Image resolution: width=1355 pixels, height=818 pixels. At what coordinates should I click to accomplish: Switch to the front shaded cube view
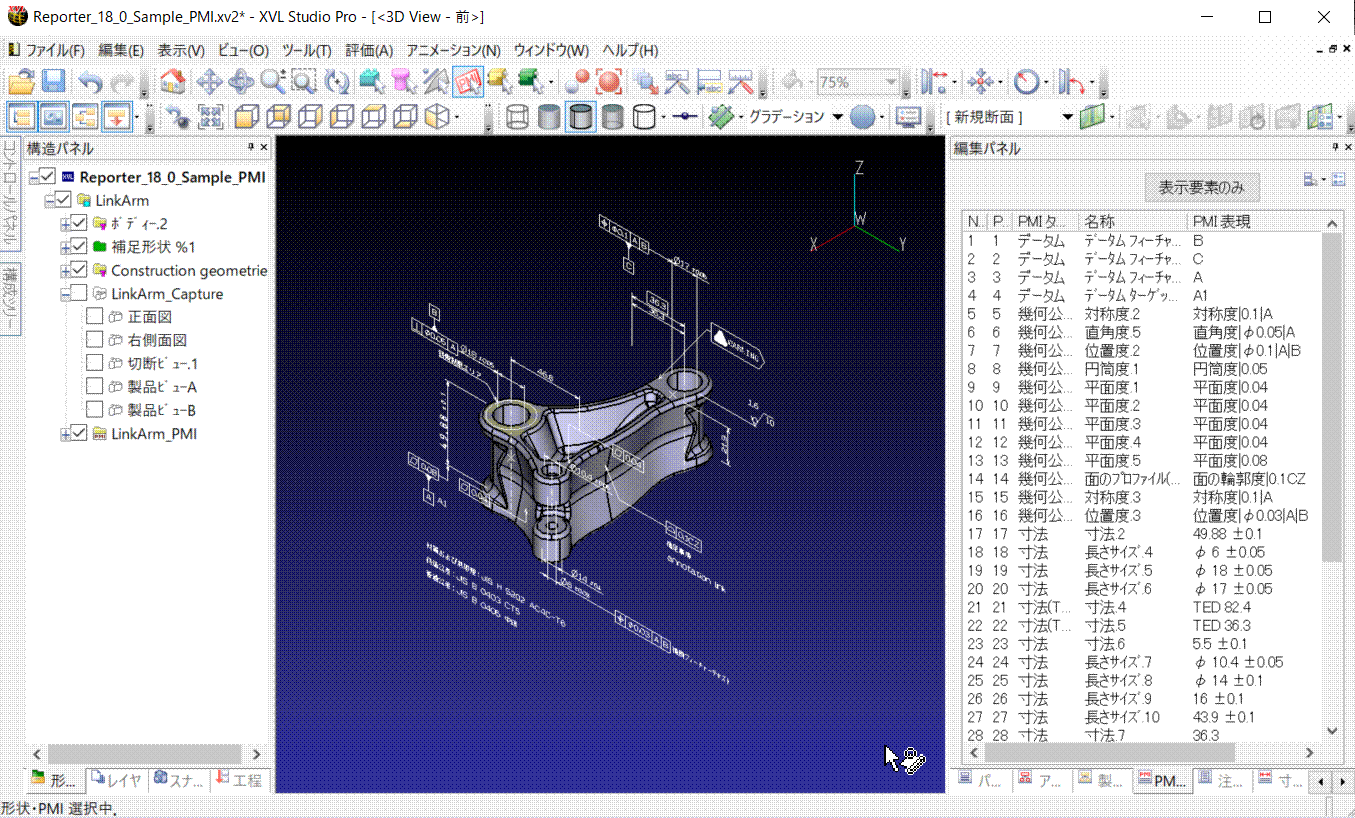247,117
